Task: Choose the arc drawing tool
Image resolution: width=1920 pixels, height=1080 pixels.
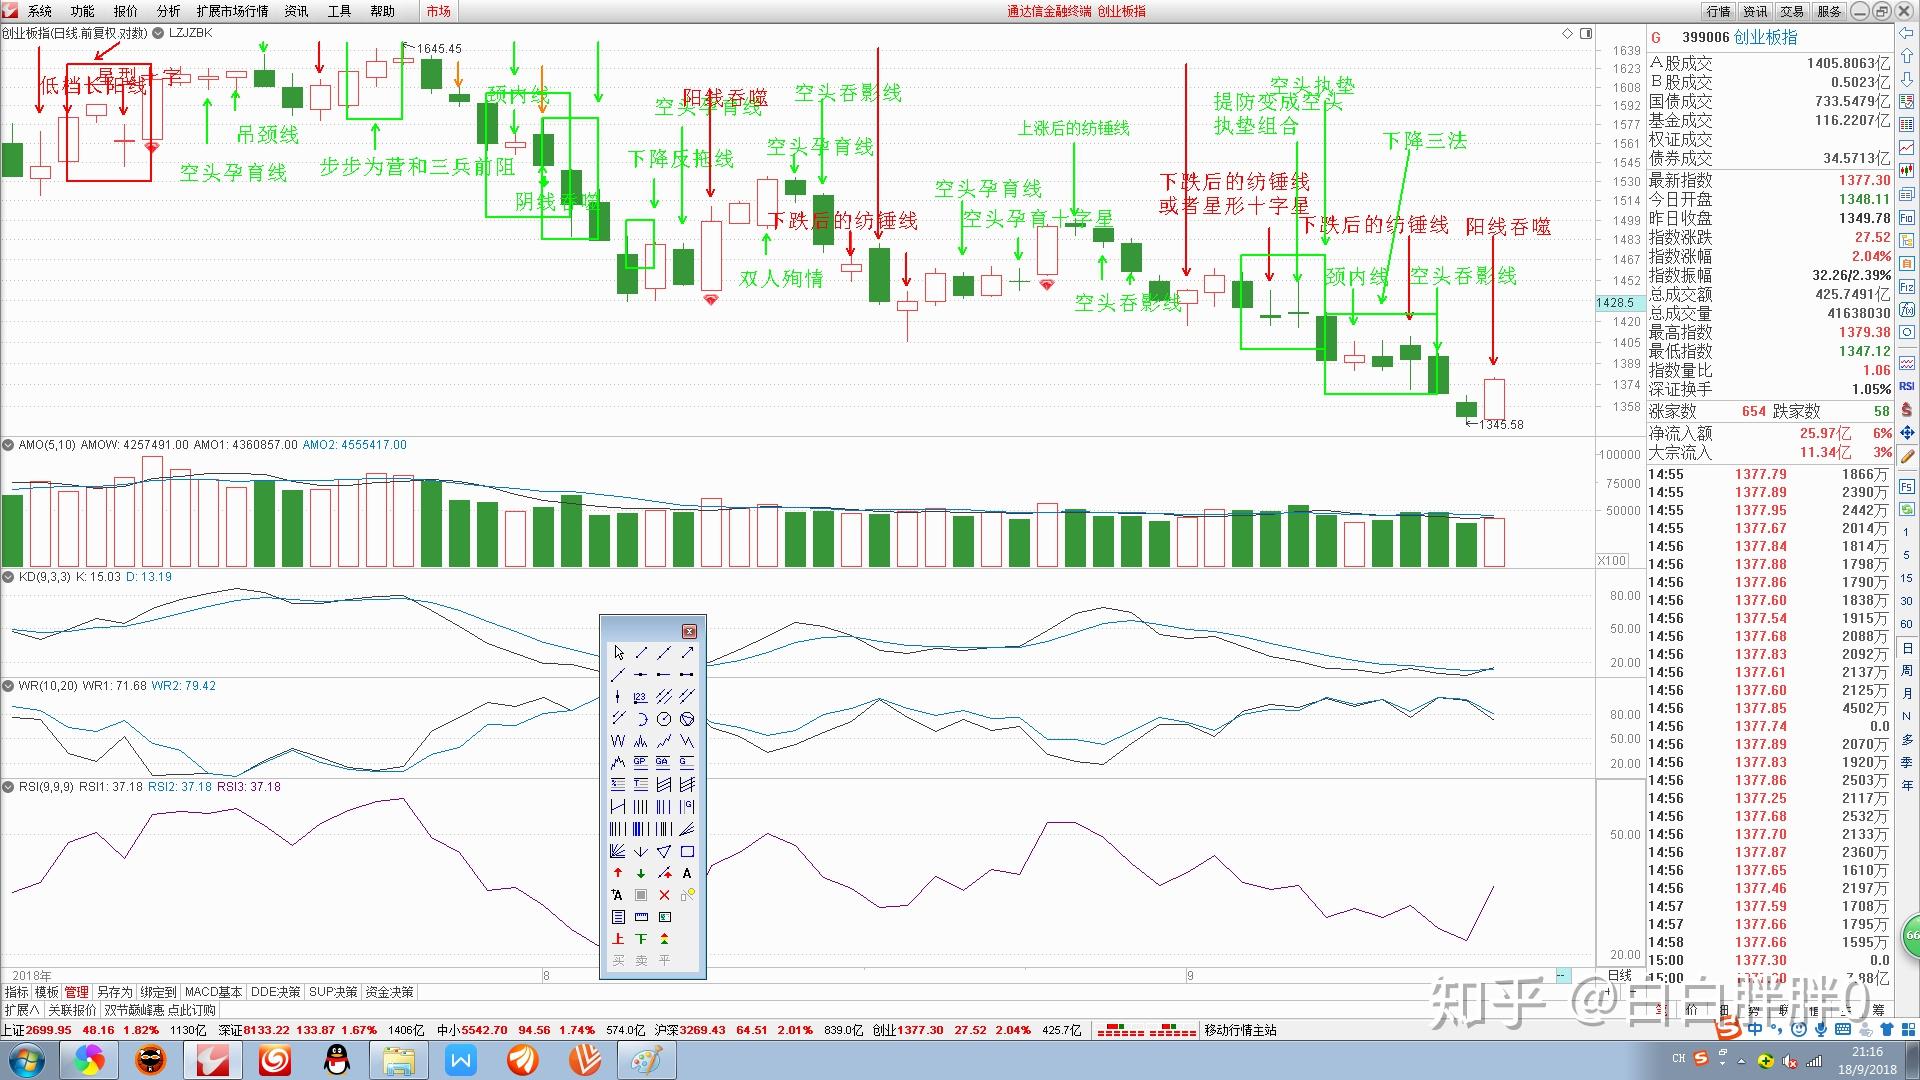Action: [641, 718]
